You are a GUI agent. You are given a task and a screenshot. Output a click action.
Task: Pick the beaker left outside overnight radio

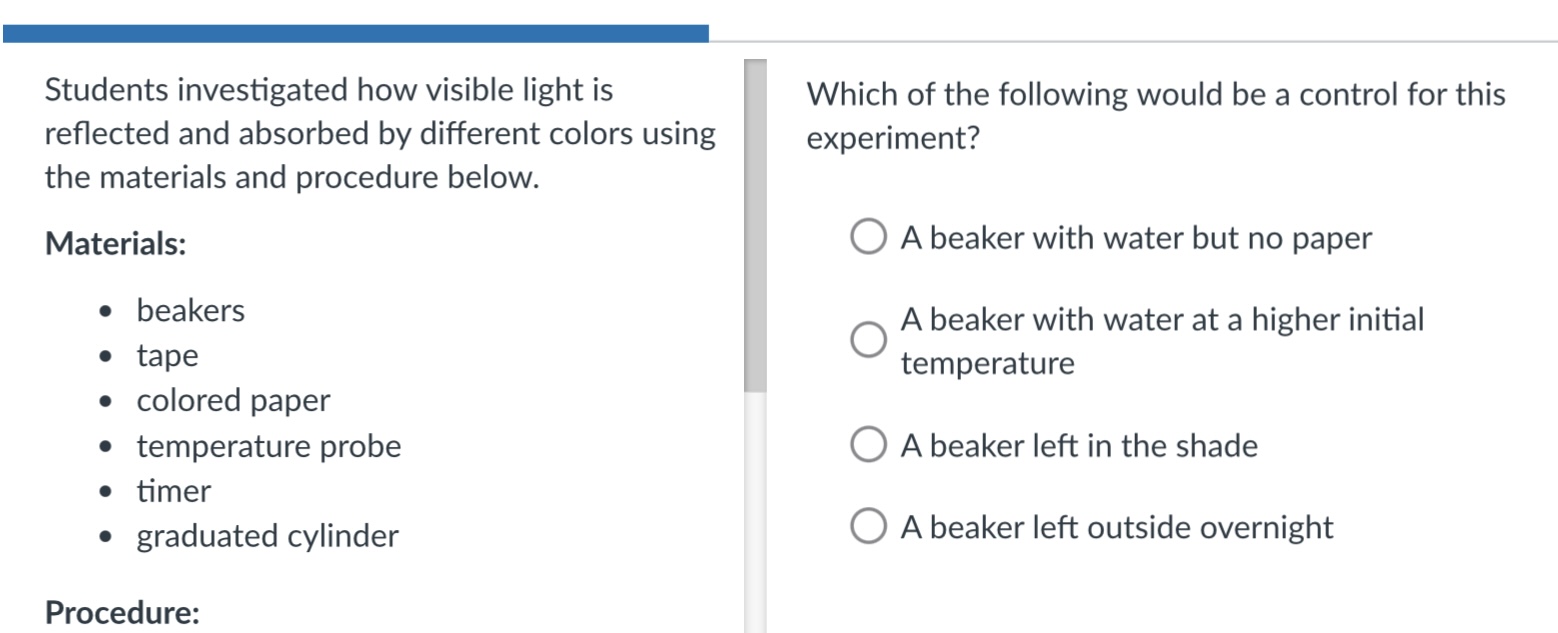(867, 527)
